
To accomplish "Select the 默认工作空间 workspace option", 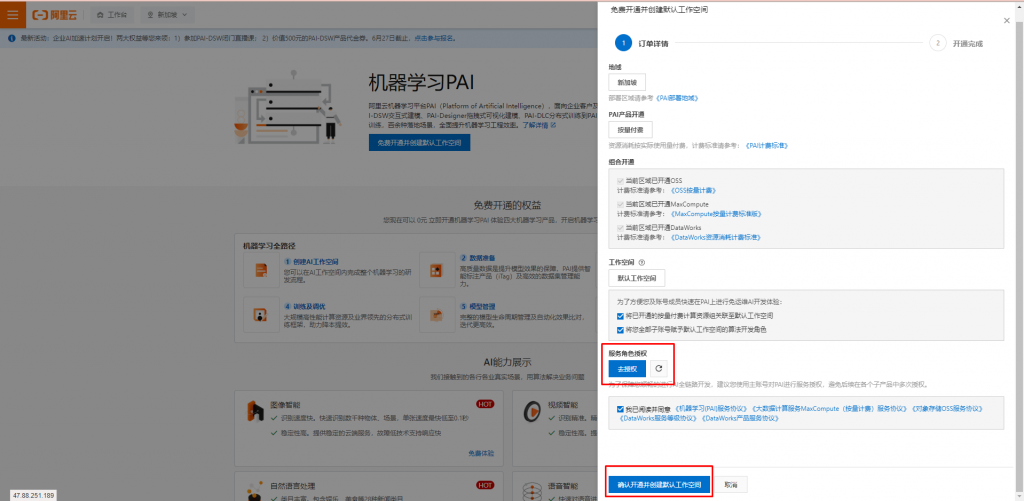I will [x=637, y=278].
